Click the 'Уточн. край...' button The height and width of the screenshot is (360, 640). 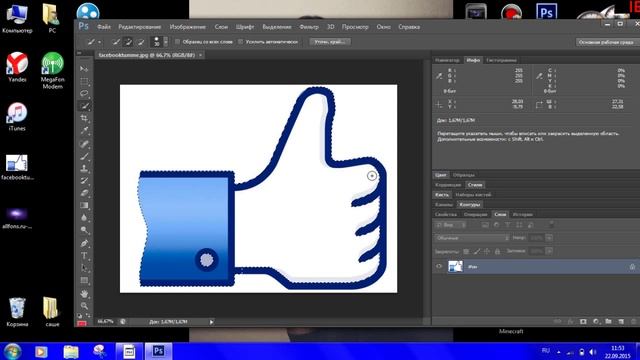[x=330, y=42]
